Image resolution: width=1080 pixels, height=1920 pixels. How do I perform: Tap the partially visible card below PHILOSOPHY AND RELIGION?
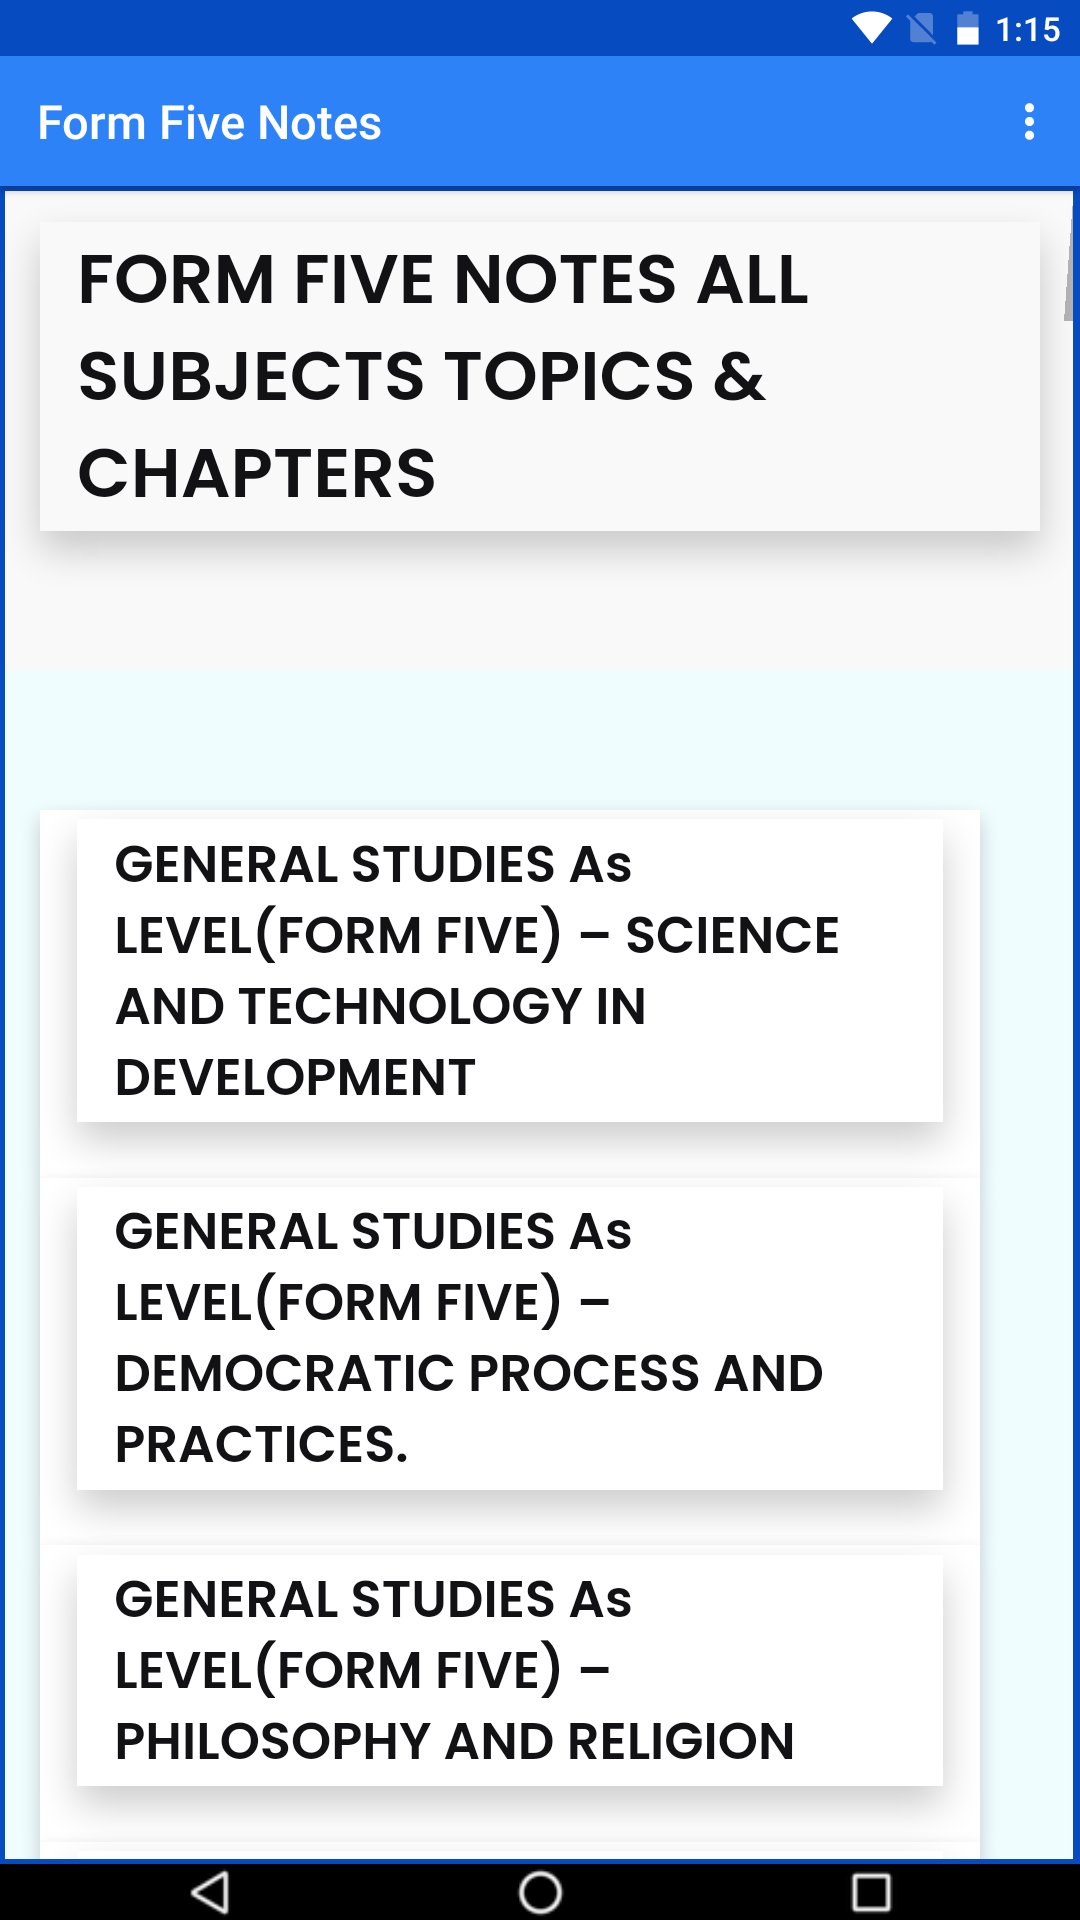[510, 1845]
